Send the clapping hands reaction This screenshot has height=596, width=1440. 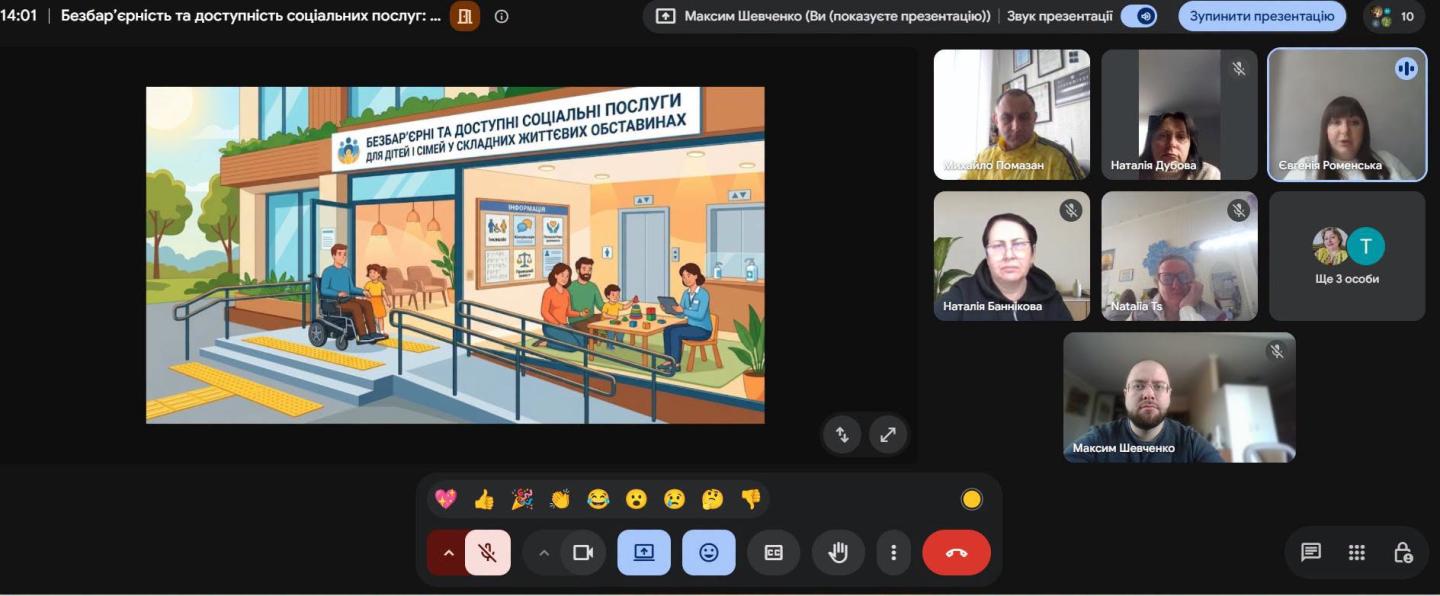(x=560, y=499)
